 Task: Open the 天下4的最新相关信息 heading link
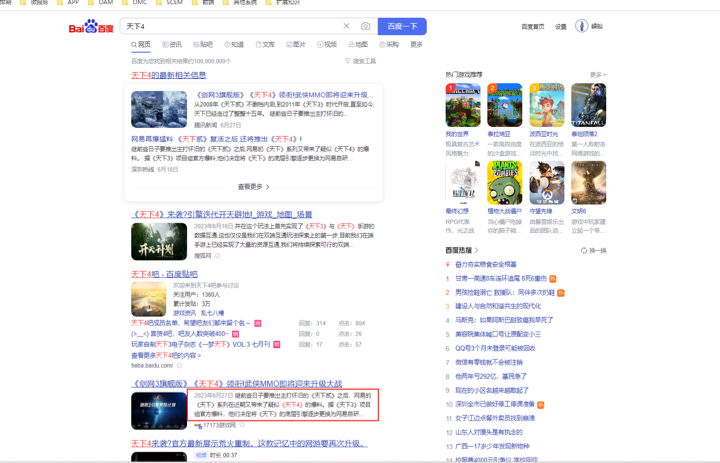pos(169,75)
